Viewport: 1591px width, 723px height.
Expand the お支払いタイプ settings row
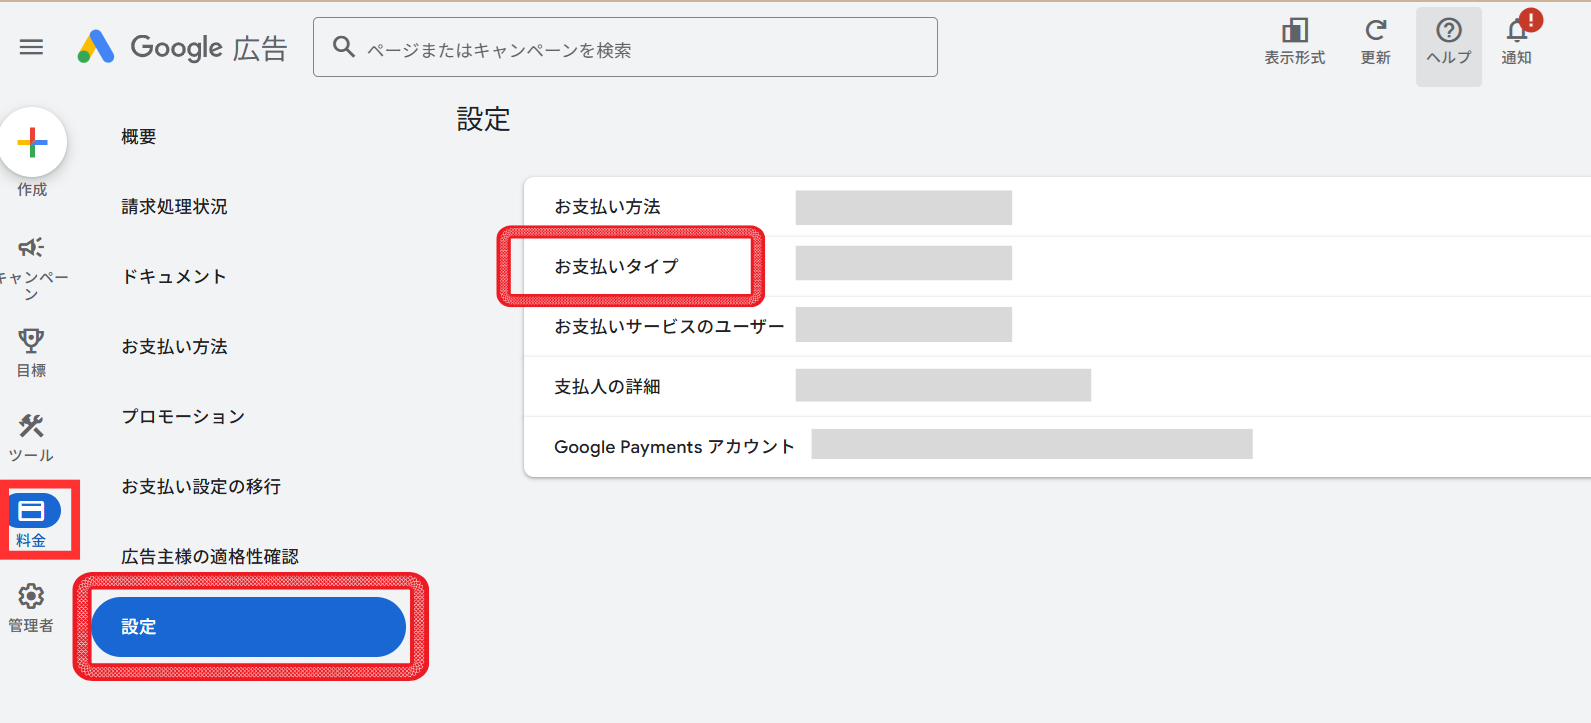click(x=1057, y=266)
